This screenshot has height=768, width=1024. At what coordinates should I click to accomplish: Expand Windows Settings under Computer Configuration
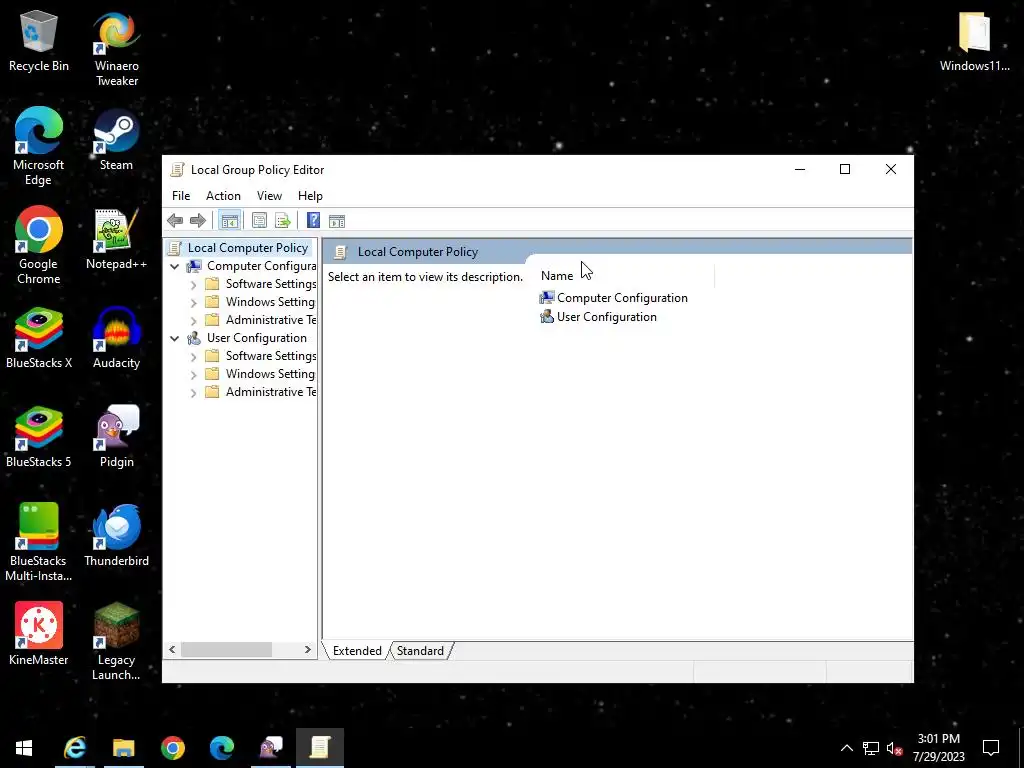(193, 302)
